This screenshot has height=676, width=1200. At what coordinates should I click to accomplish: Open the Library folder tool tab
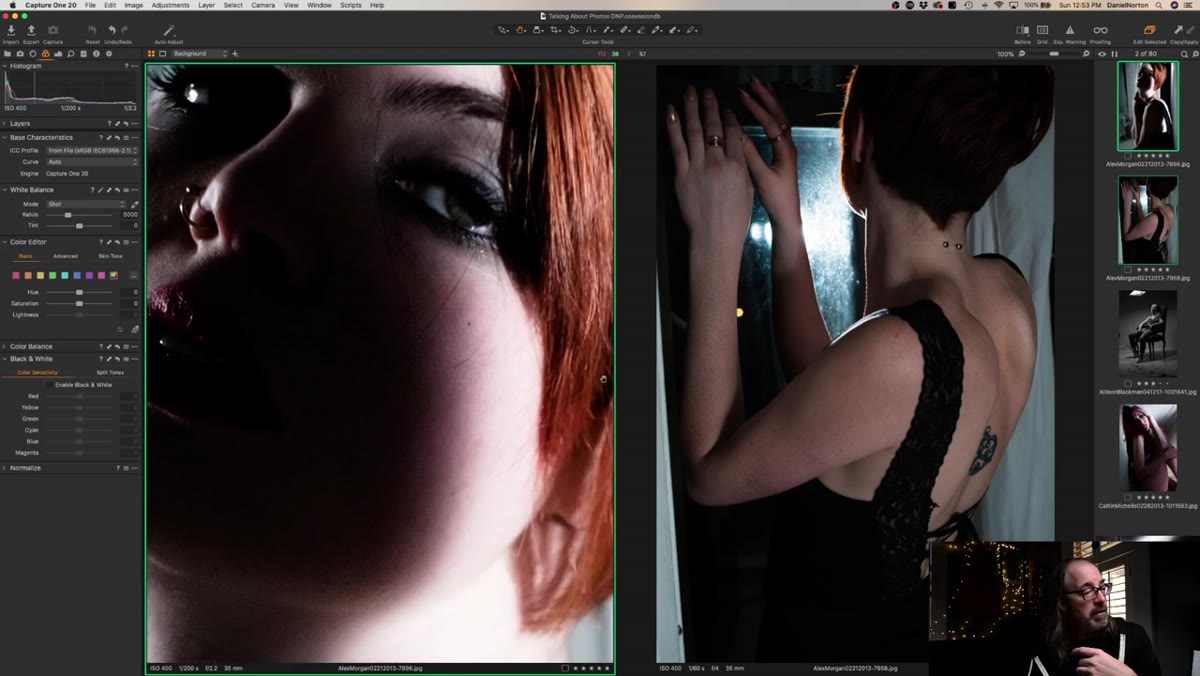[8, 53]
